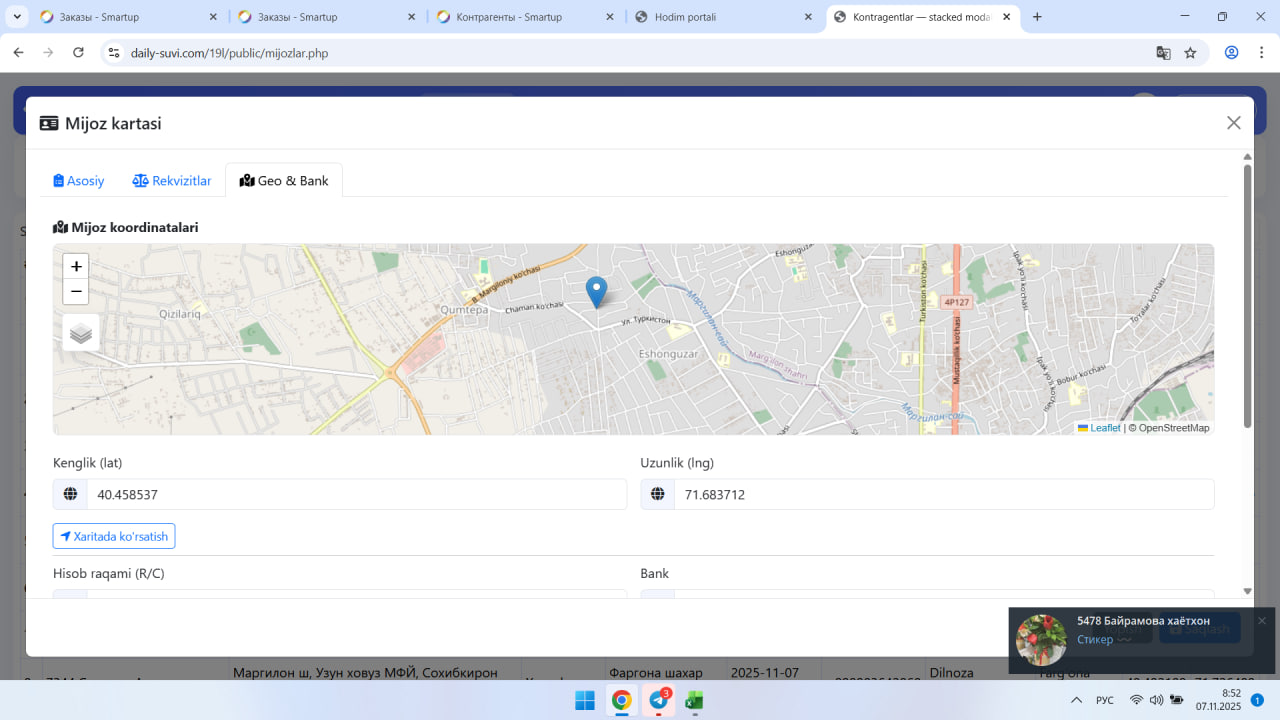Expand the browser tab search dropdown
Image resolution: width=1280 pixels, height=720 pixels.
pos(17,17)
